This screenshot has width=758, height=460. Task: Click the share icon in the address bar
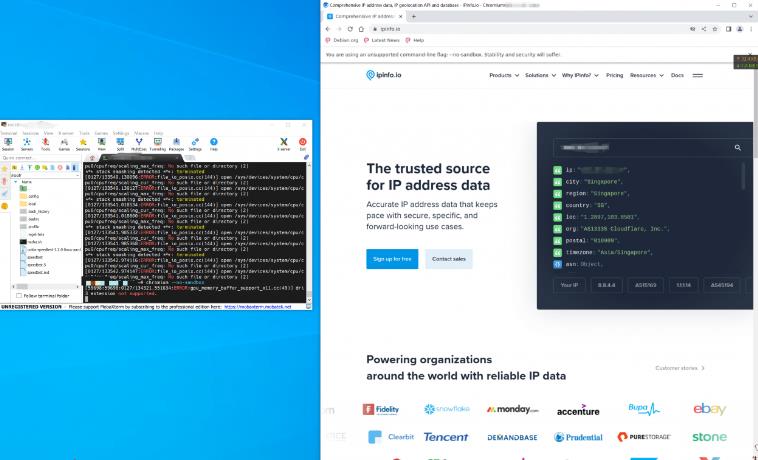click(704, 29)
